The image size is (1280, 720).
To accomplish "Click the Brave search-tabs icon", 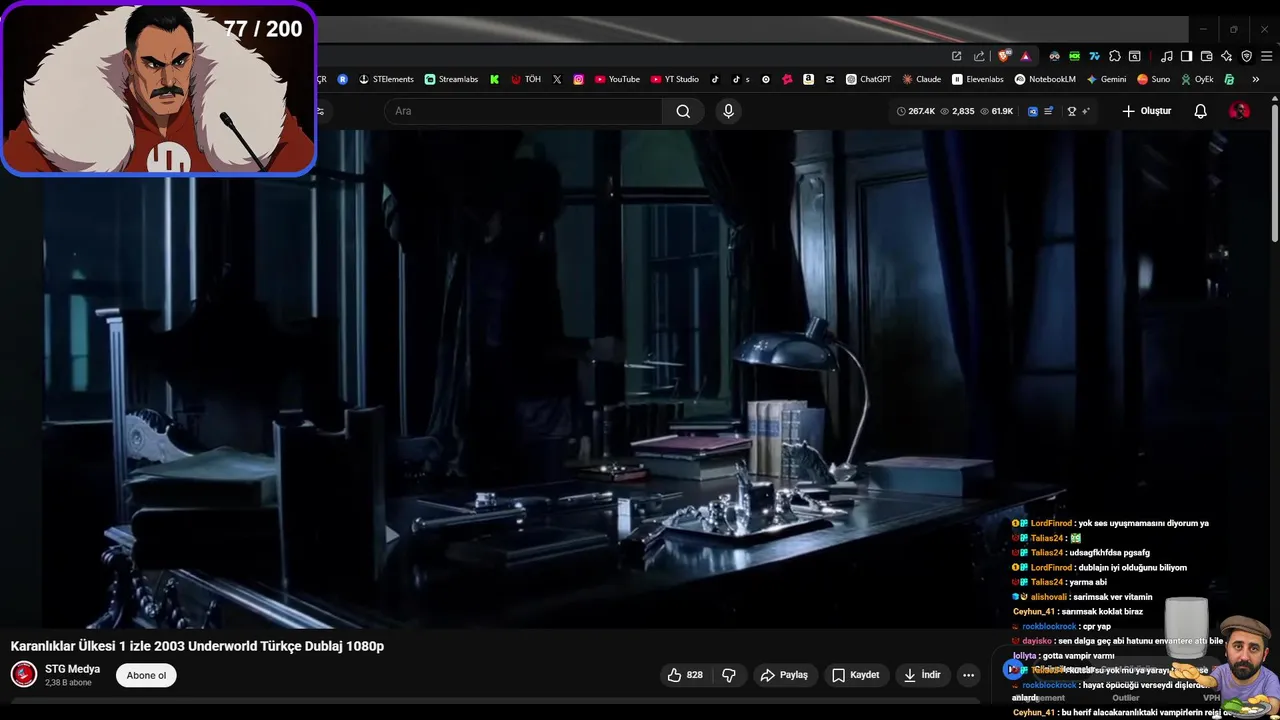I will coord(1135,56).
